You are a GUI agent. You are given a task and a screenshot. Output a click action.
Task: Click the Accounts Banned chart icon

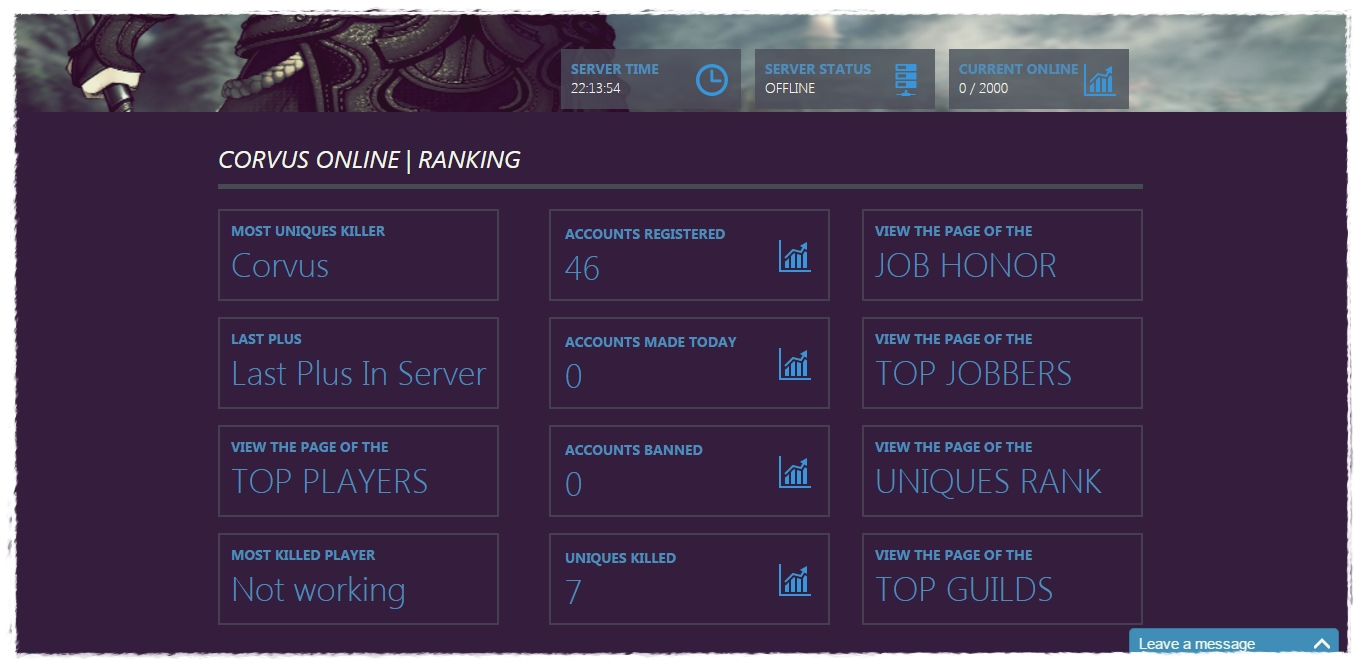(x=795, y=472)
